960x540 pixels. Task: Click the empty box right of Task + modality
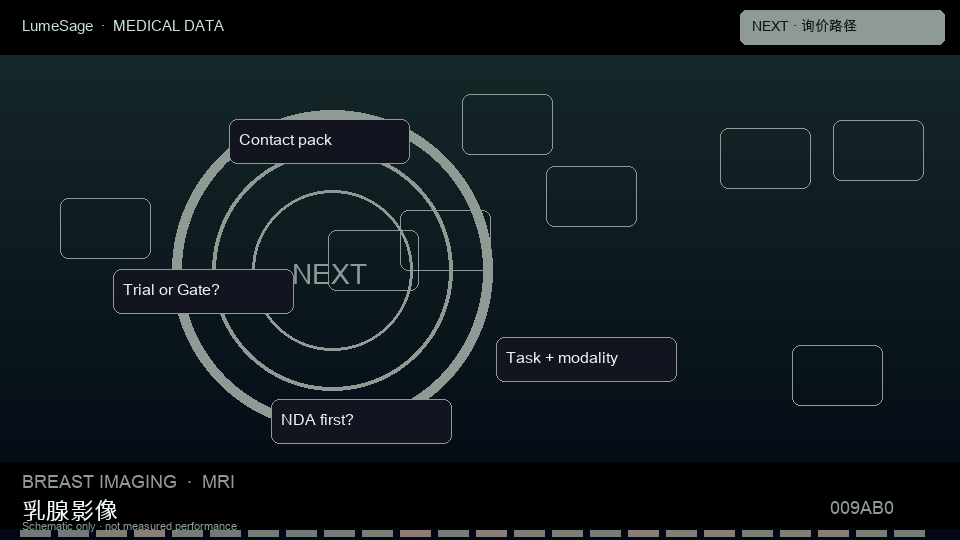point(837,375)
